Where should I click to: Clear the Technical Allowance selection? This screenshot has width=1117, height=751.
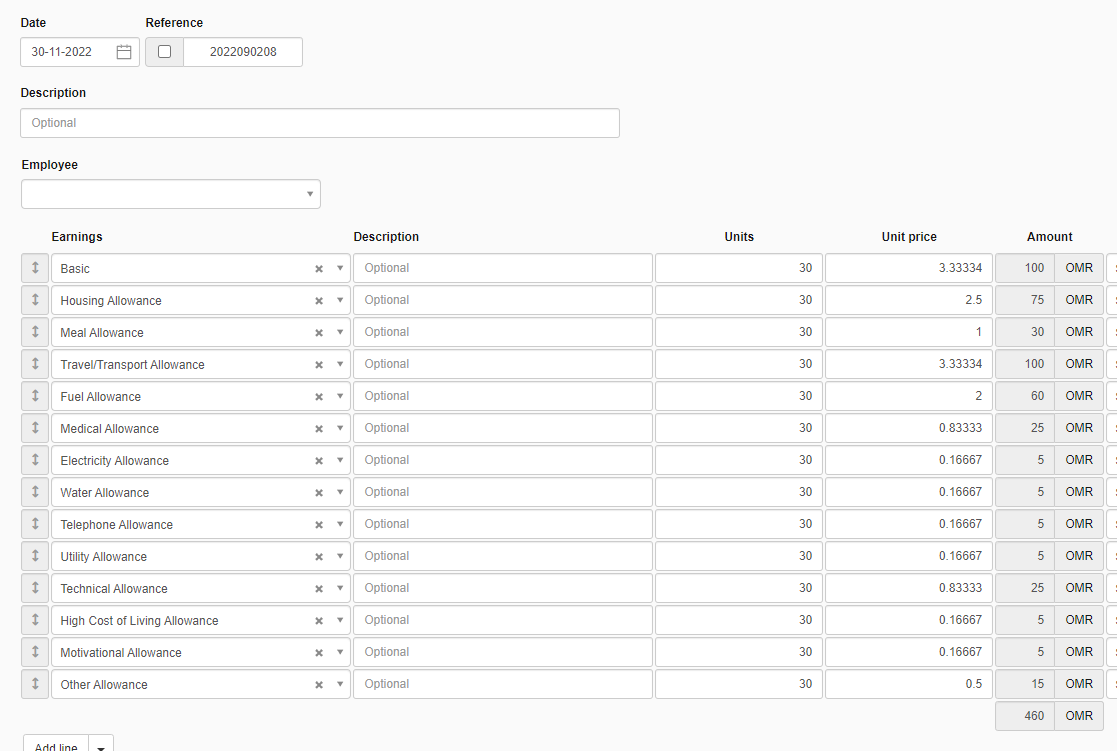319,589
